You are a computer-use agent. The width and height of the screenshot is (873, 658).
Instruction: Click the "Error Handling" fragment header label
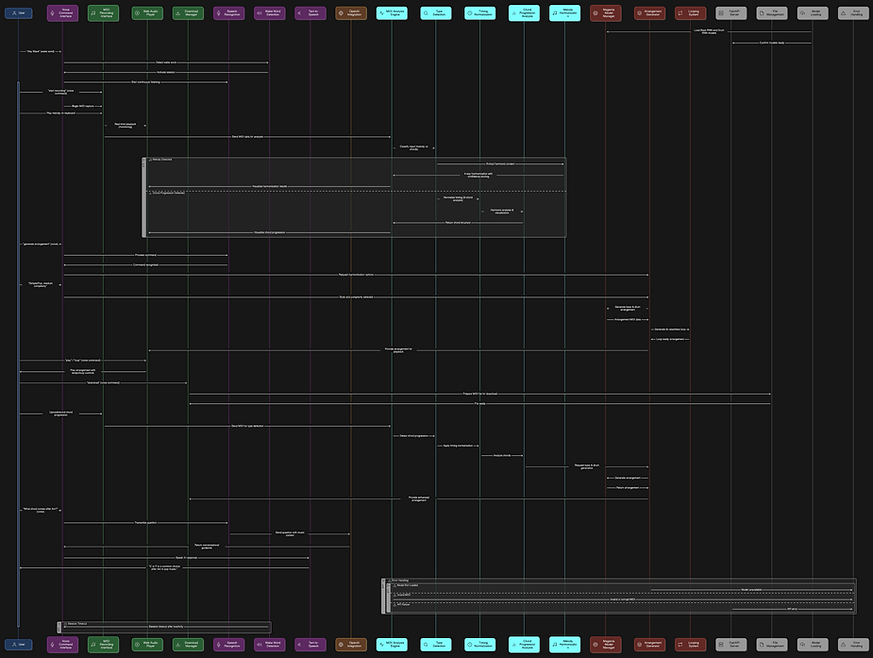click(400, 581)
